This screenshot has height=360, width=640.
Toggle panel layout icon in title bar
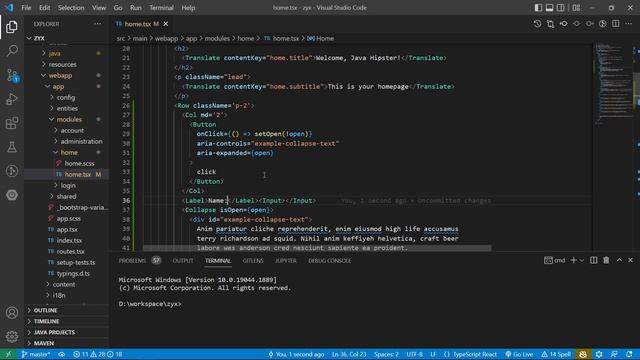pos(549,8)
